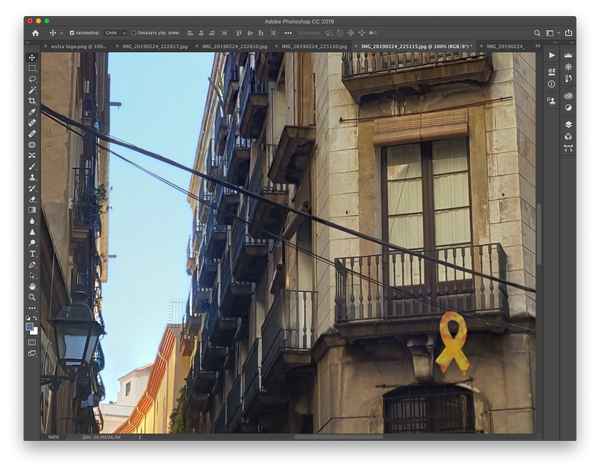The width and height of the screenshot is (600, 472).
Task: Go to Photoshop Home screen
Action: tap(35, 33)
